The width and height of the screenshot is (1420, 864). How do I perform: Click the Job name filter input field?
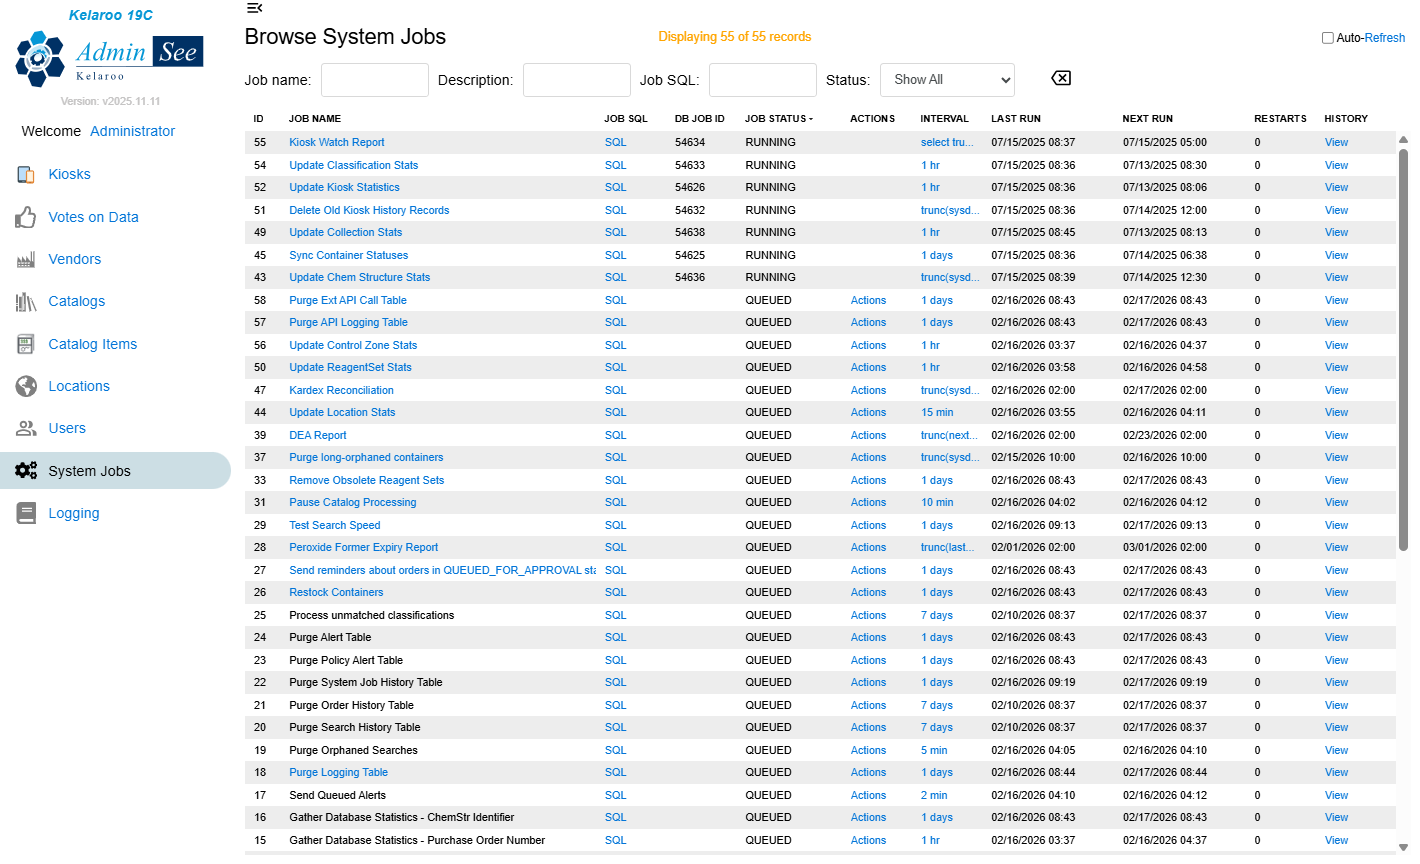pos(374,80)
